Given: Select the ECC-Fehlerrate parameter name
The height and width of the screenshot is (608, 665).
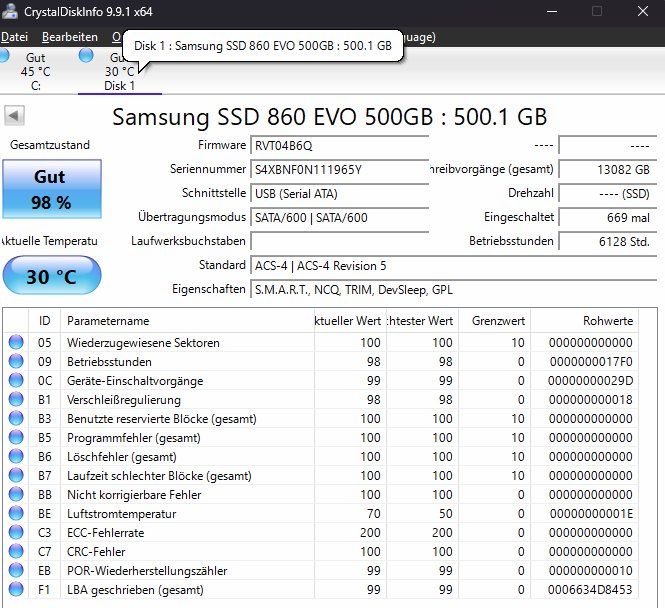Looking at the screenshot, I should 106,533.
